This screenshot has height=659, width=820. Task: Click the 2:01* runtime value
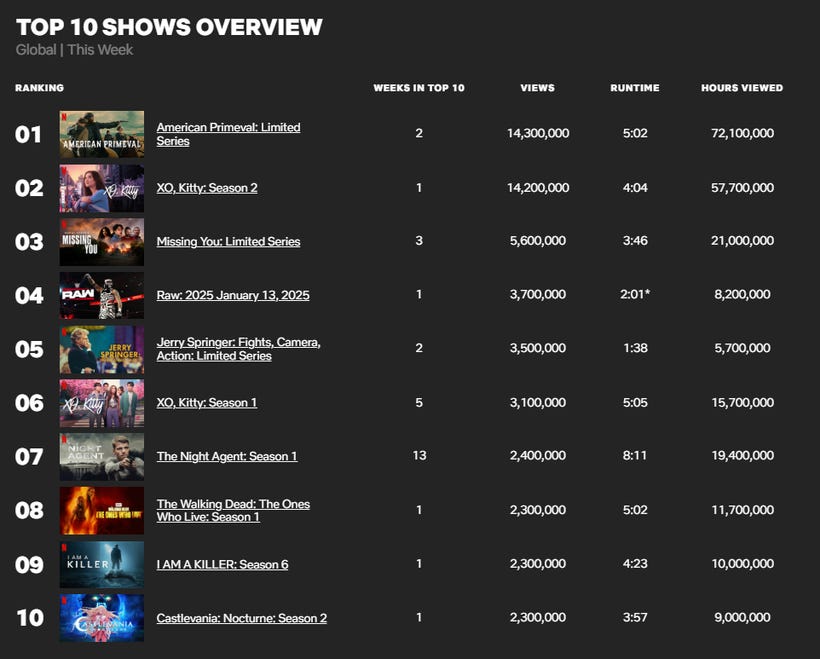635,294
